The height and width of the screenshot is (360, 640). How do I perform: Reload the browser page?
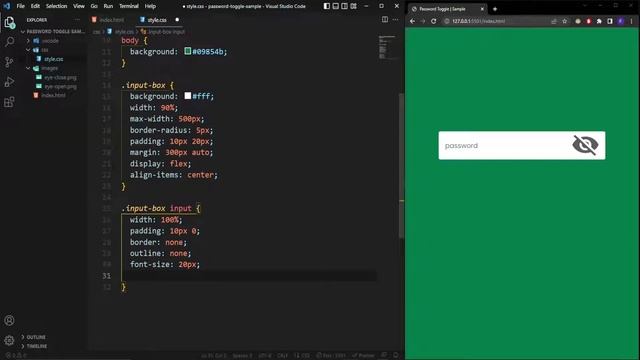pos(433,21)
